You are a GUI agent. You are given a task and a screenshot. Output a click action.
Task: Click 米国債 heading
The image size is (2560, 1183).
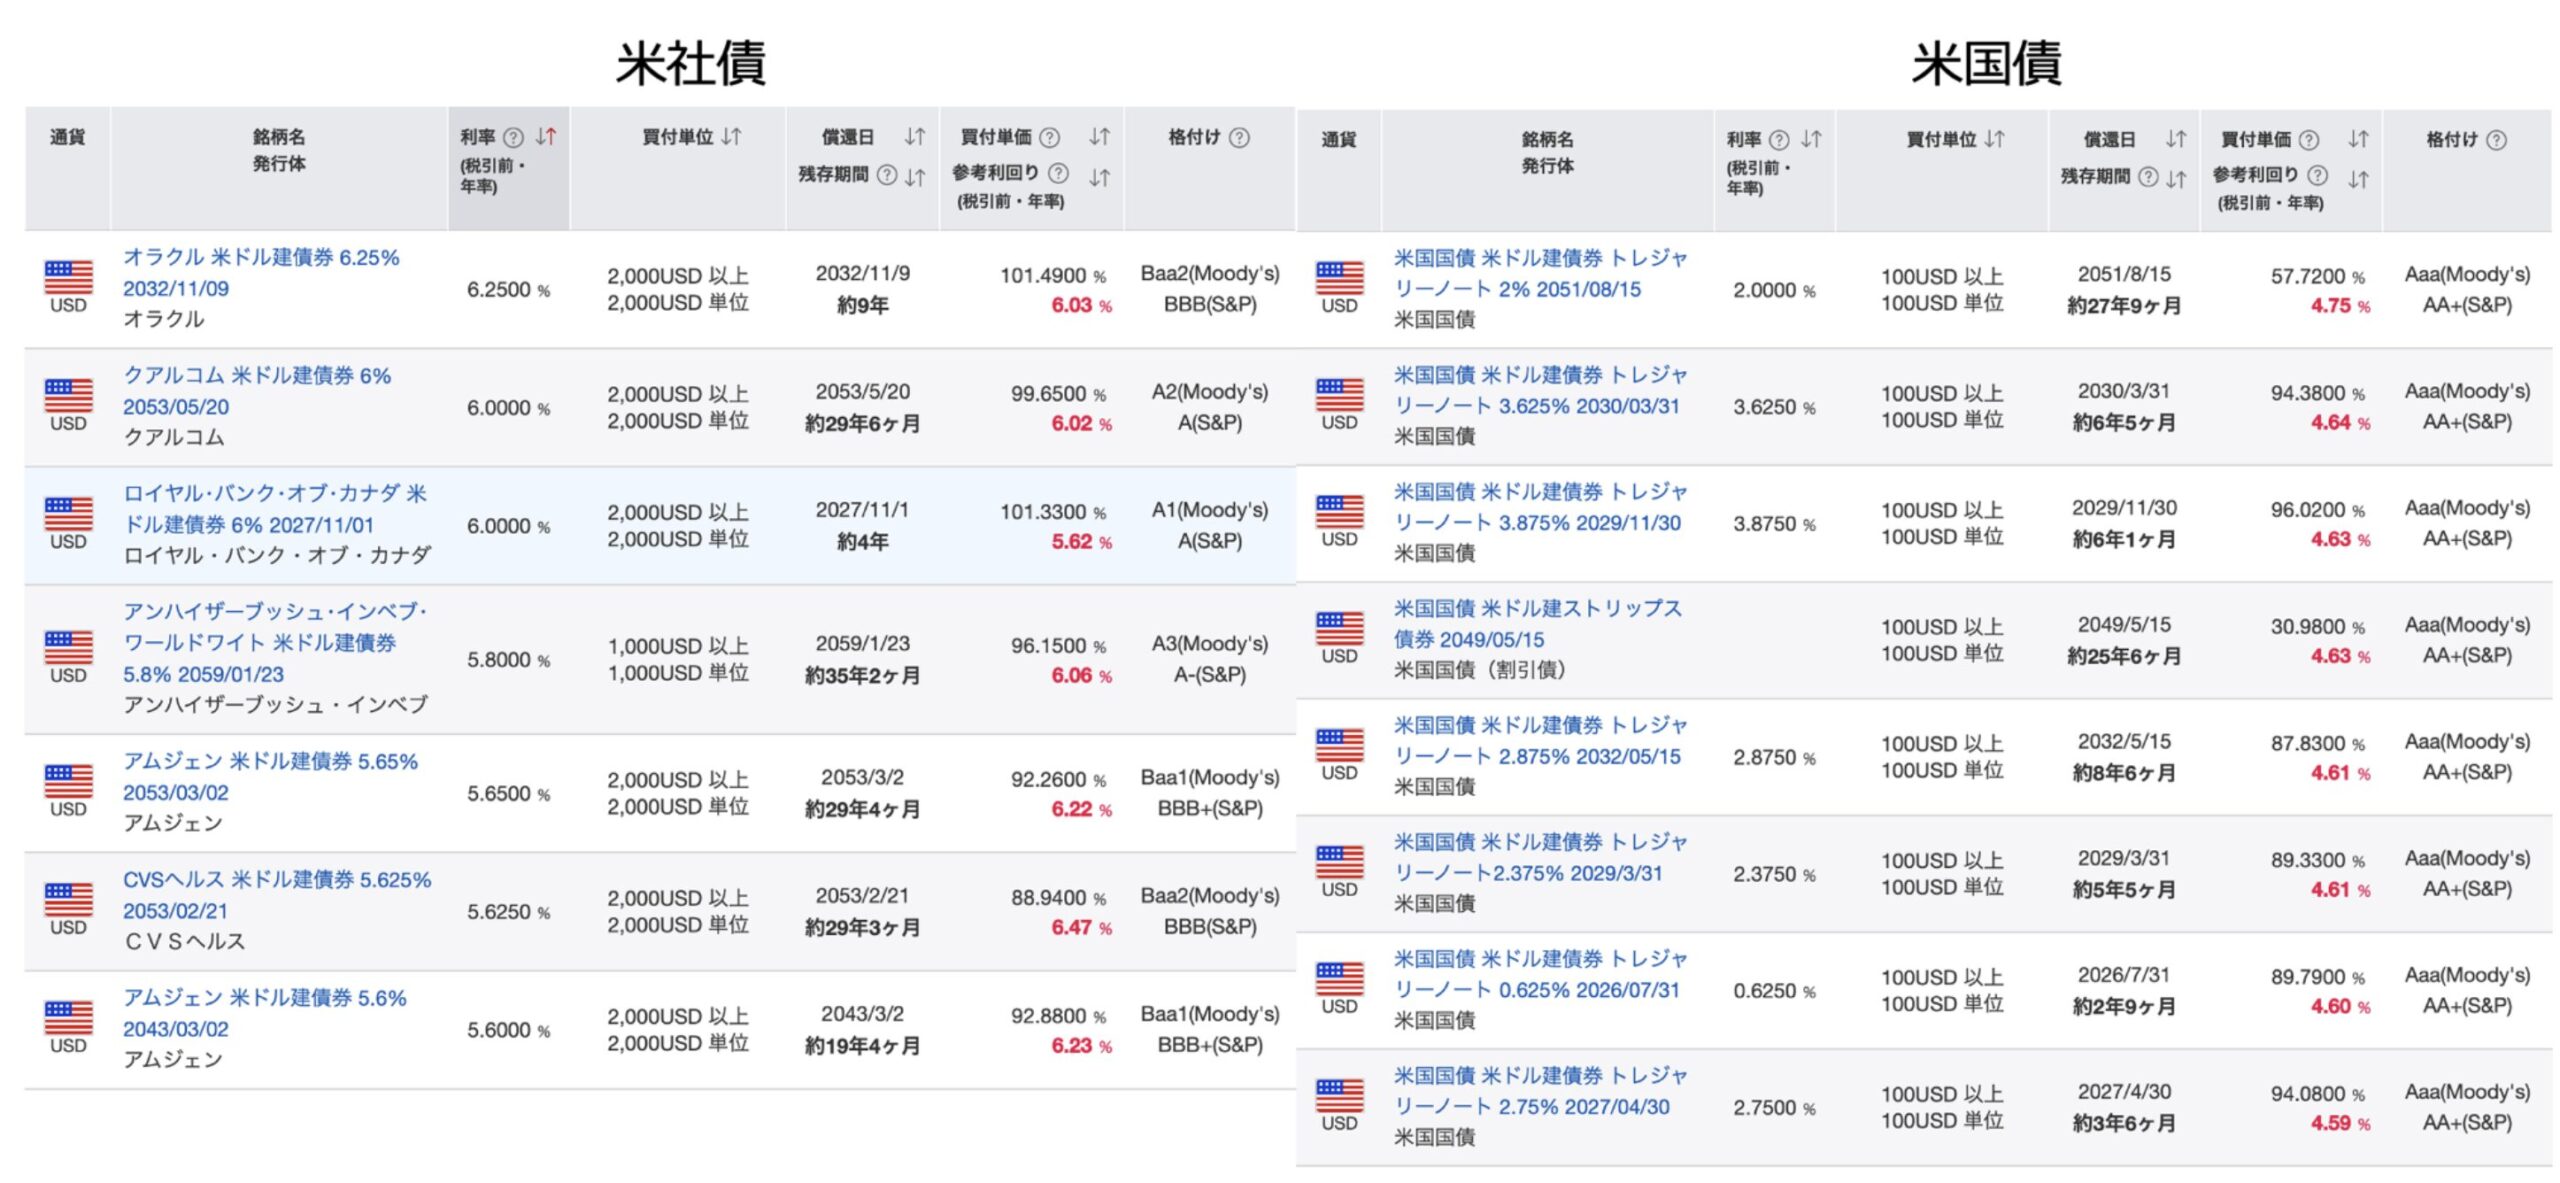click(1986, 62)
